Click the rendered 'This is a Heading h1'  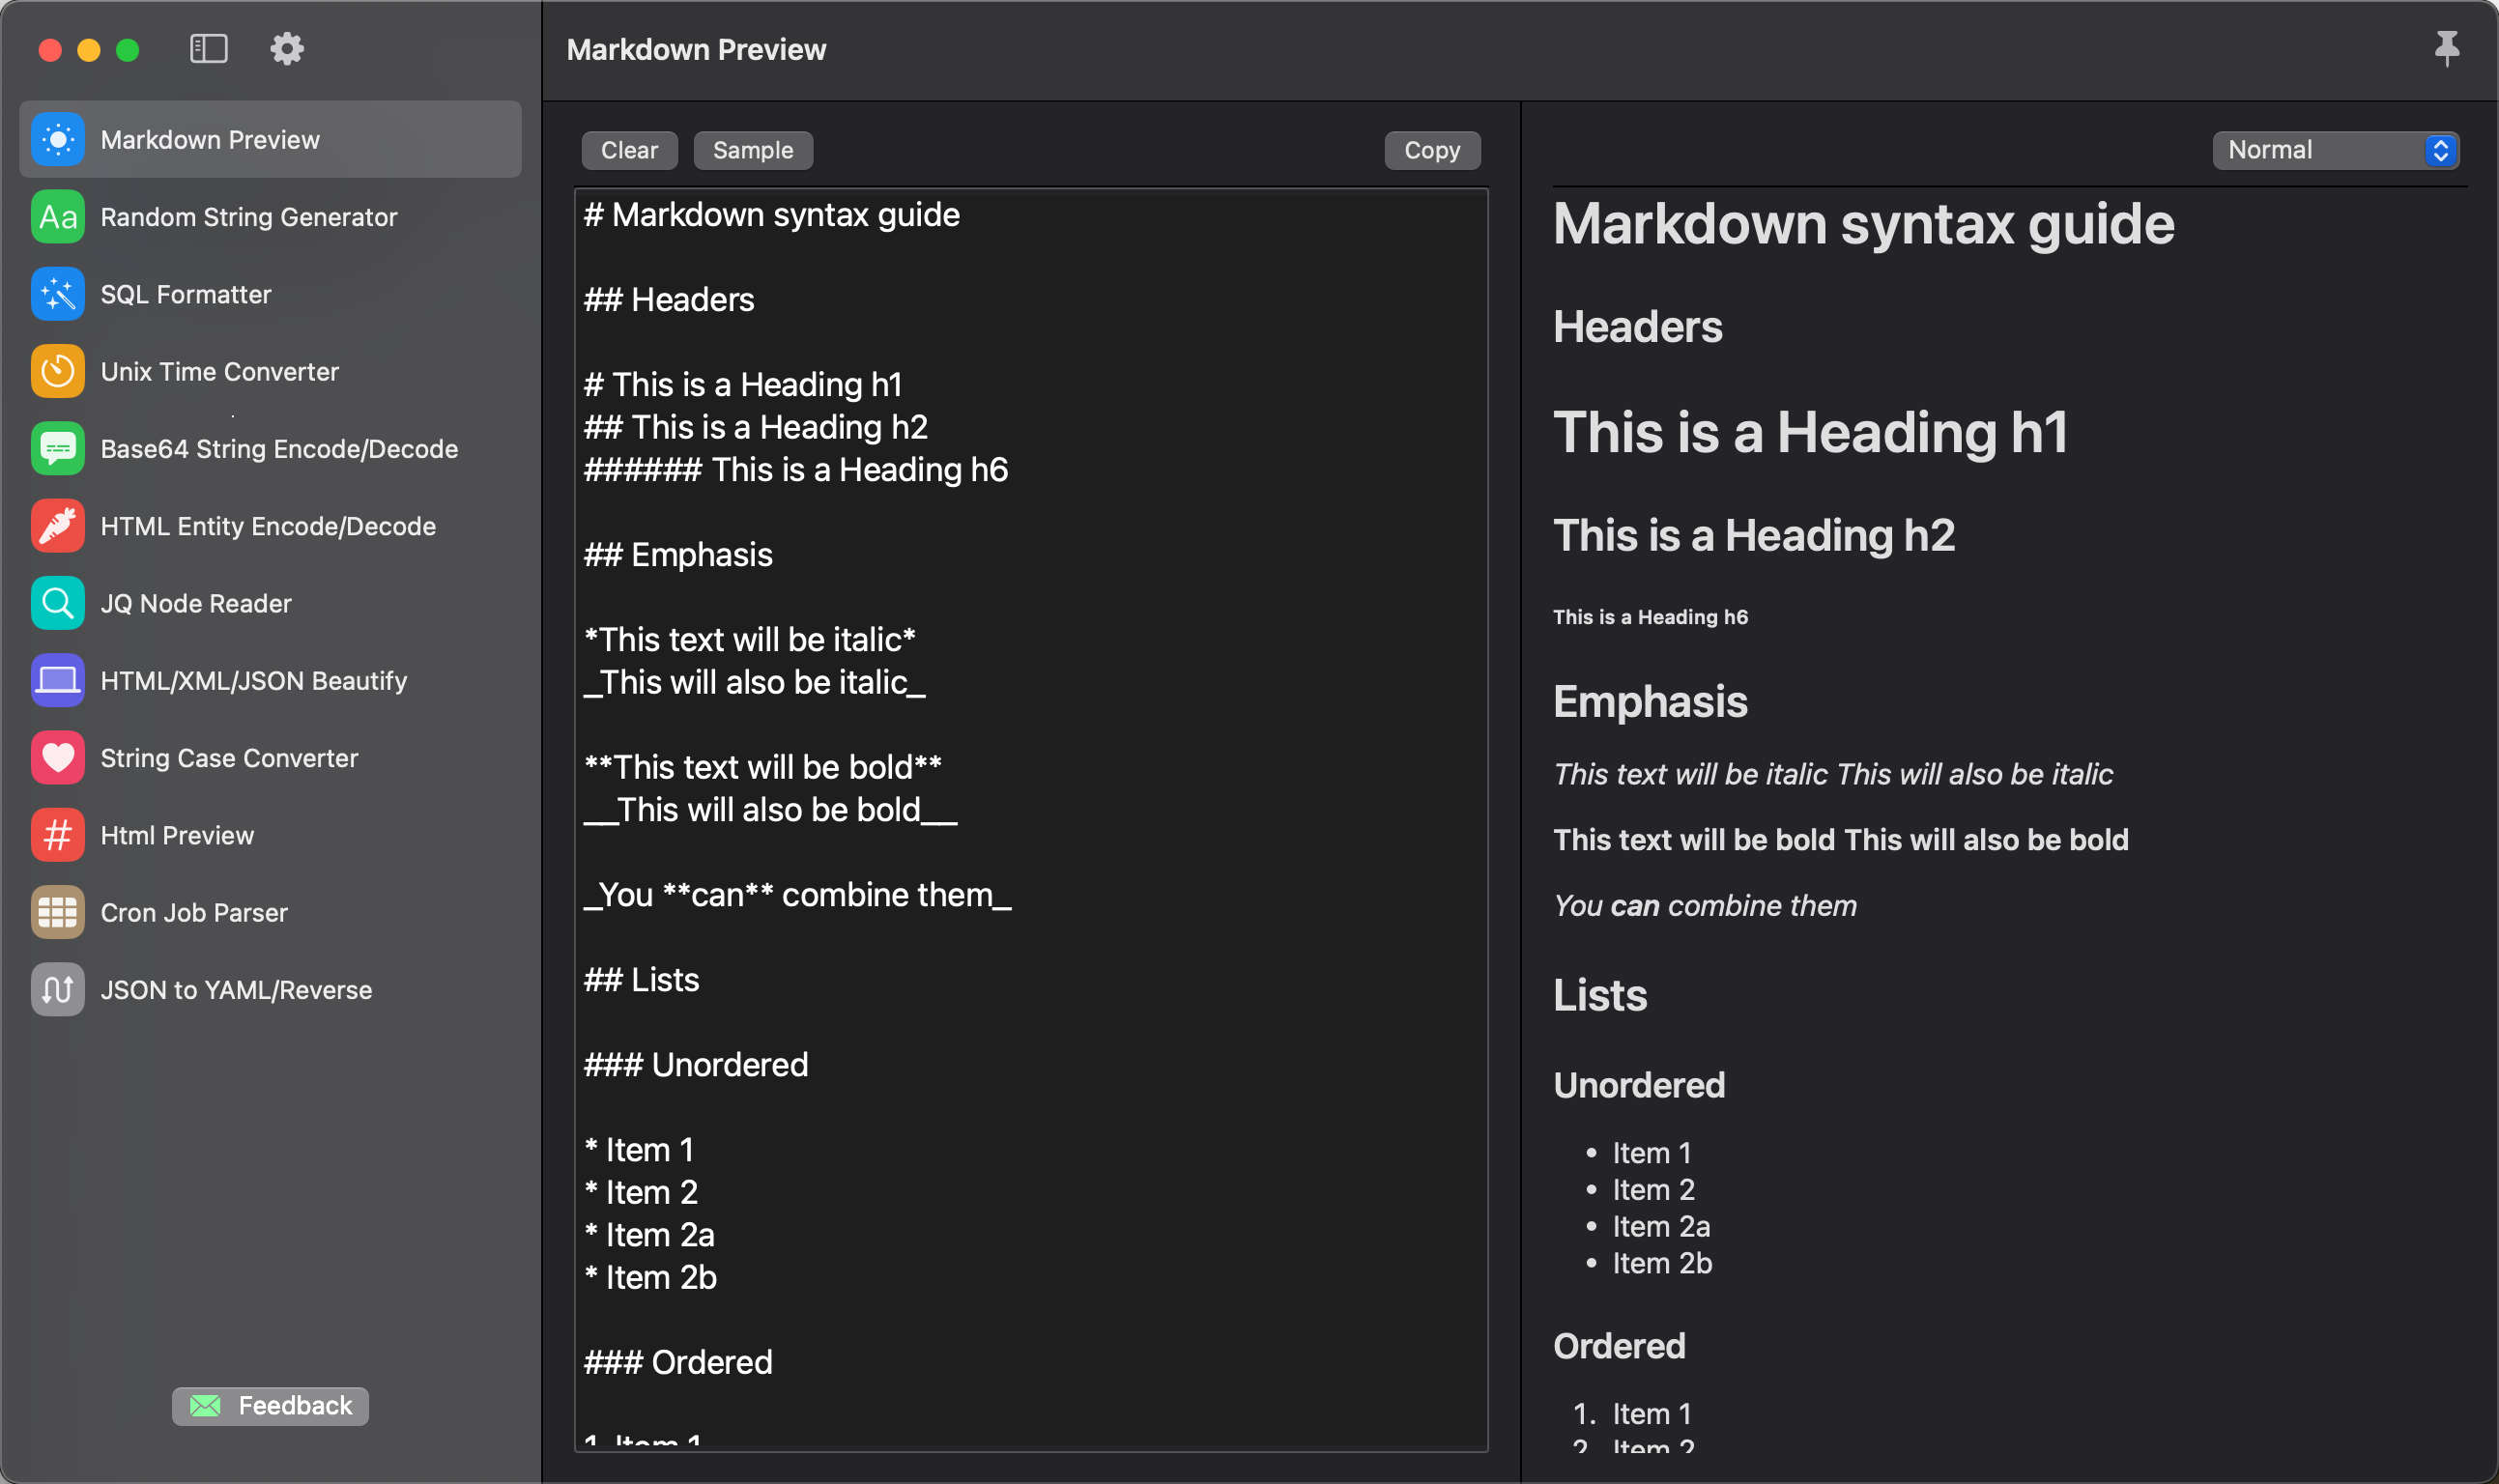(1811, 432)
